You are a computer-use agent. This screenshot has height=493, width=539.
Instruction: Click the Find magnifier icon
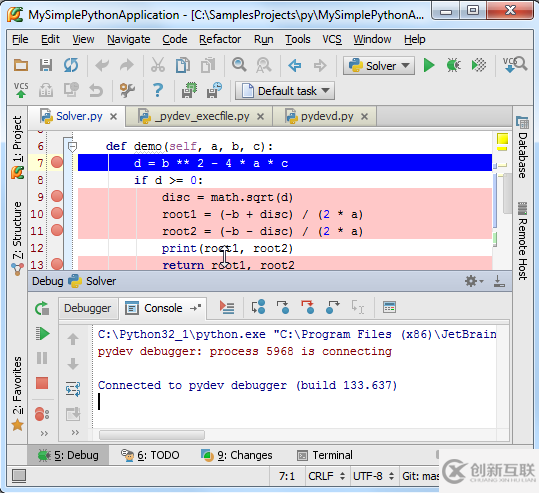point(239,65)
